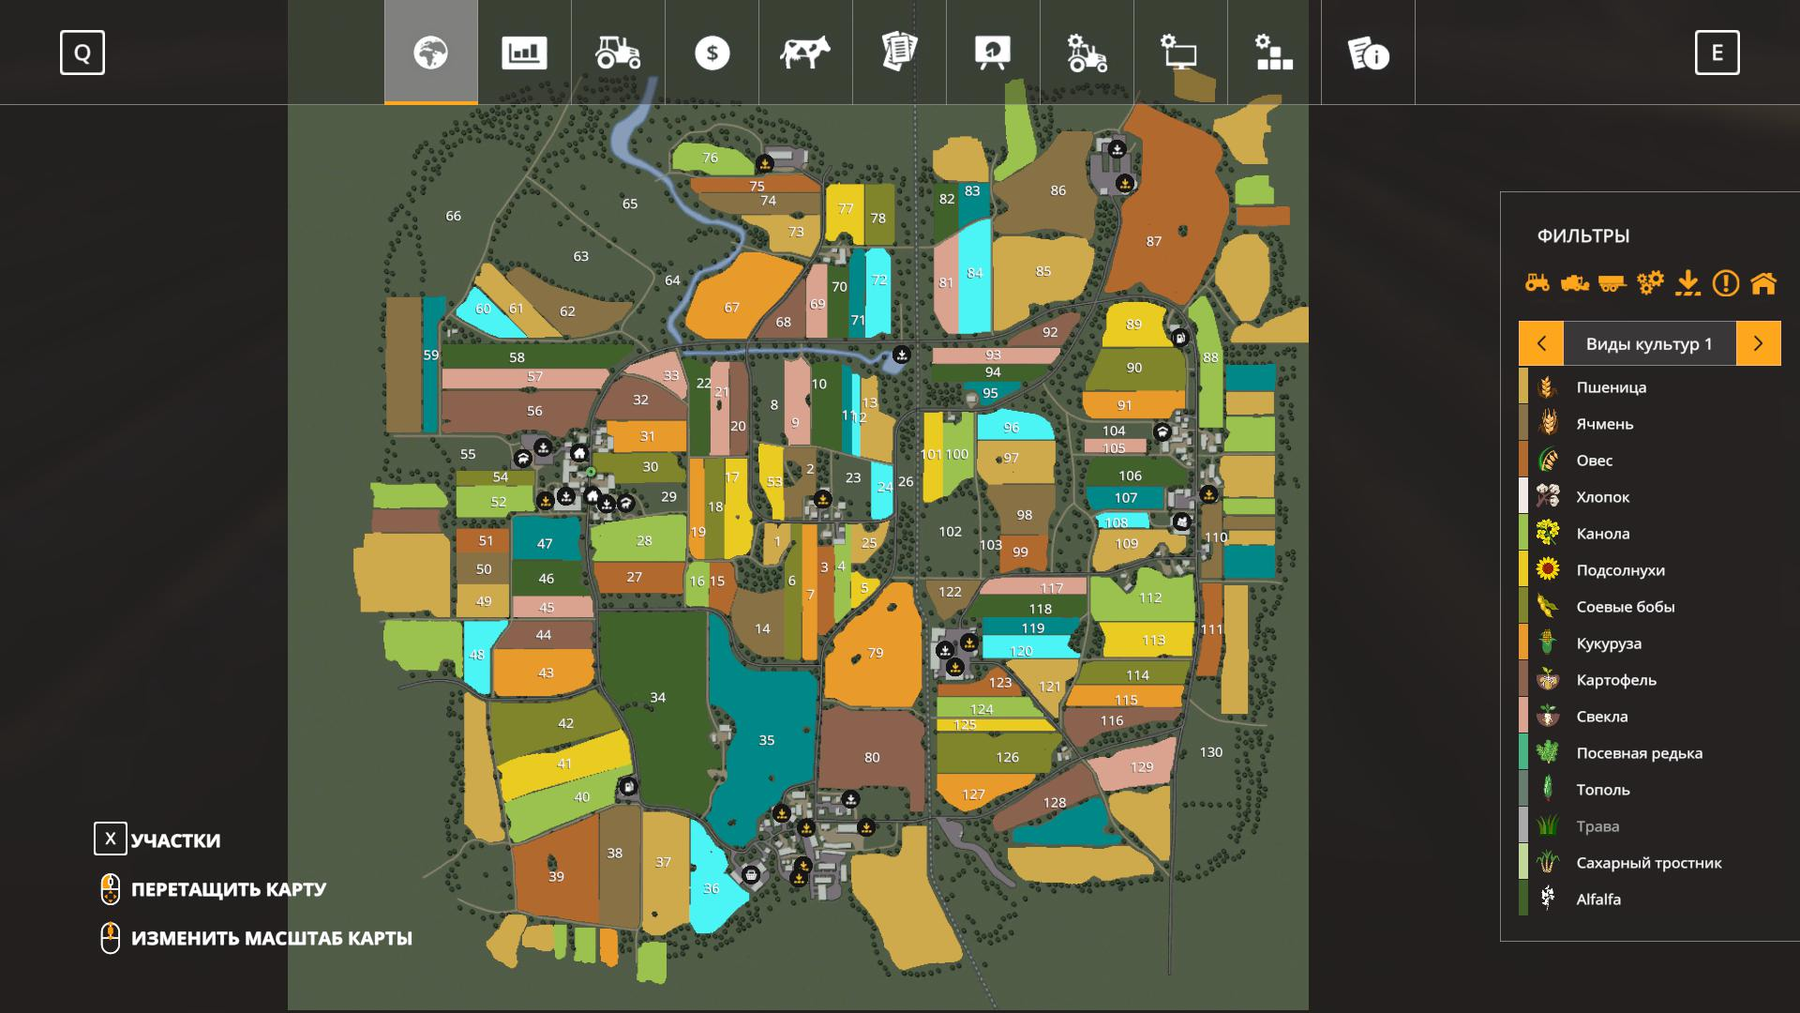
Task: Toggle the combine harvester map filter
Action: 1575,283
